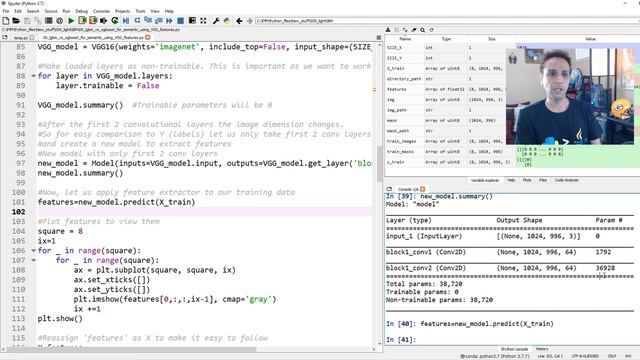Place cursor on line 102 in editor
640x360 pixels.
[204, 212]
